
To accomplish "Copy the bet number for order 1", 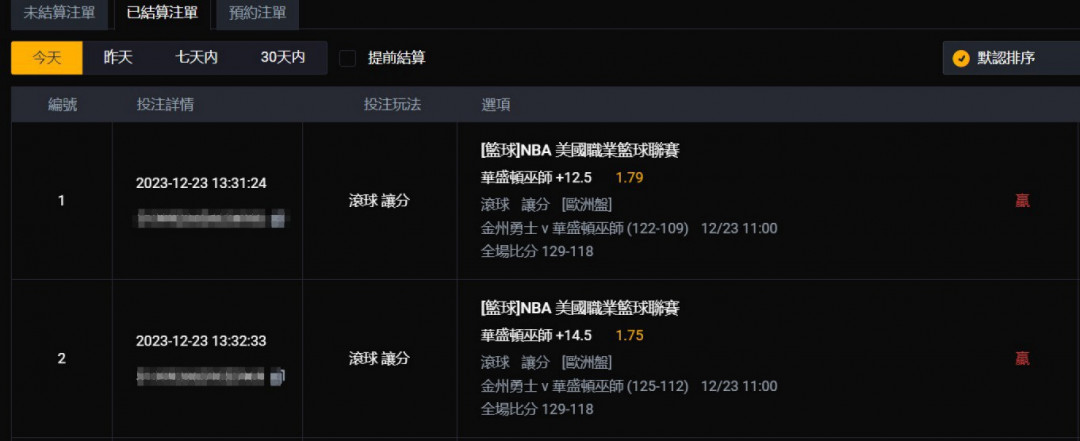I will (278, 220).
